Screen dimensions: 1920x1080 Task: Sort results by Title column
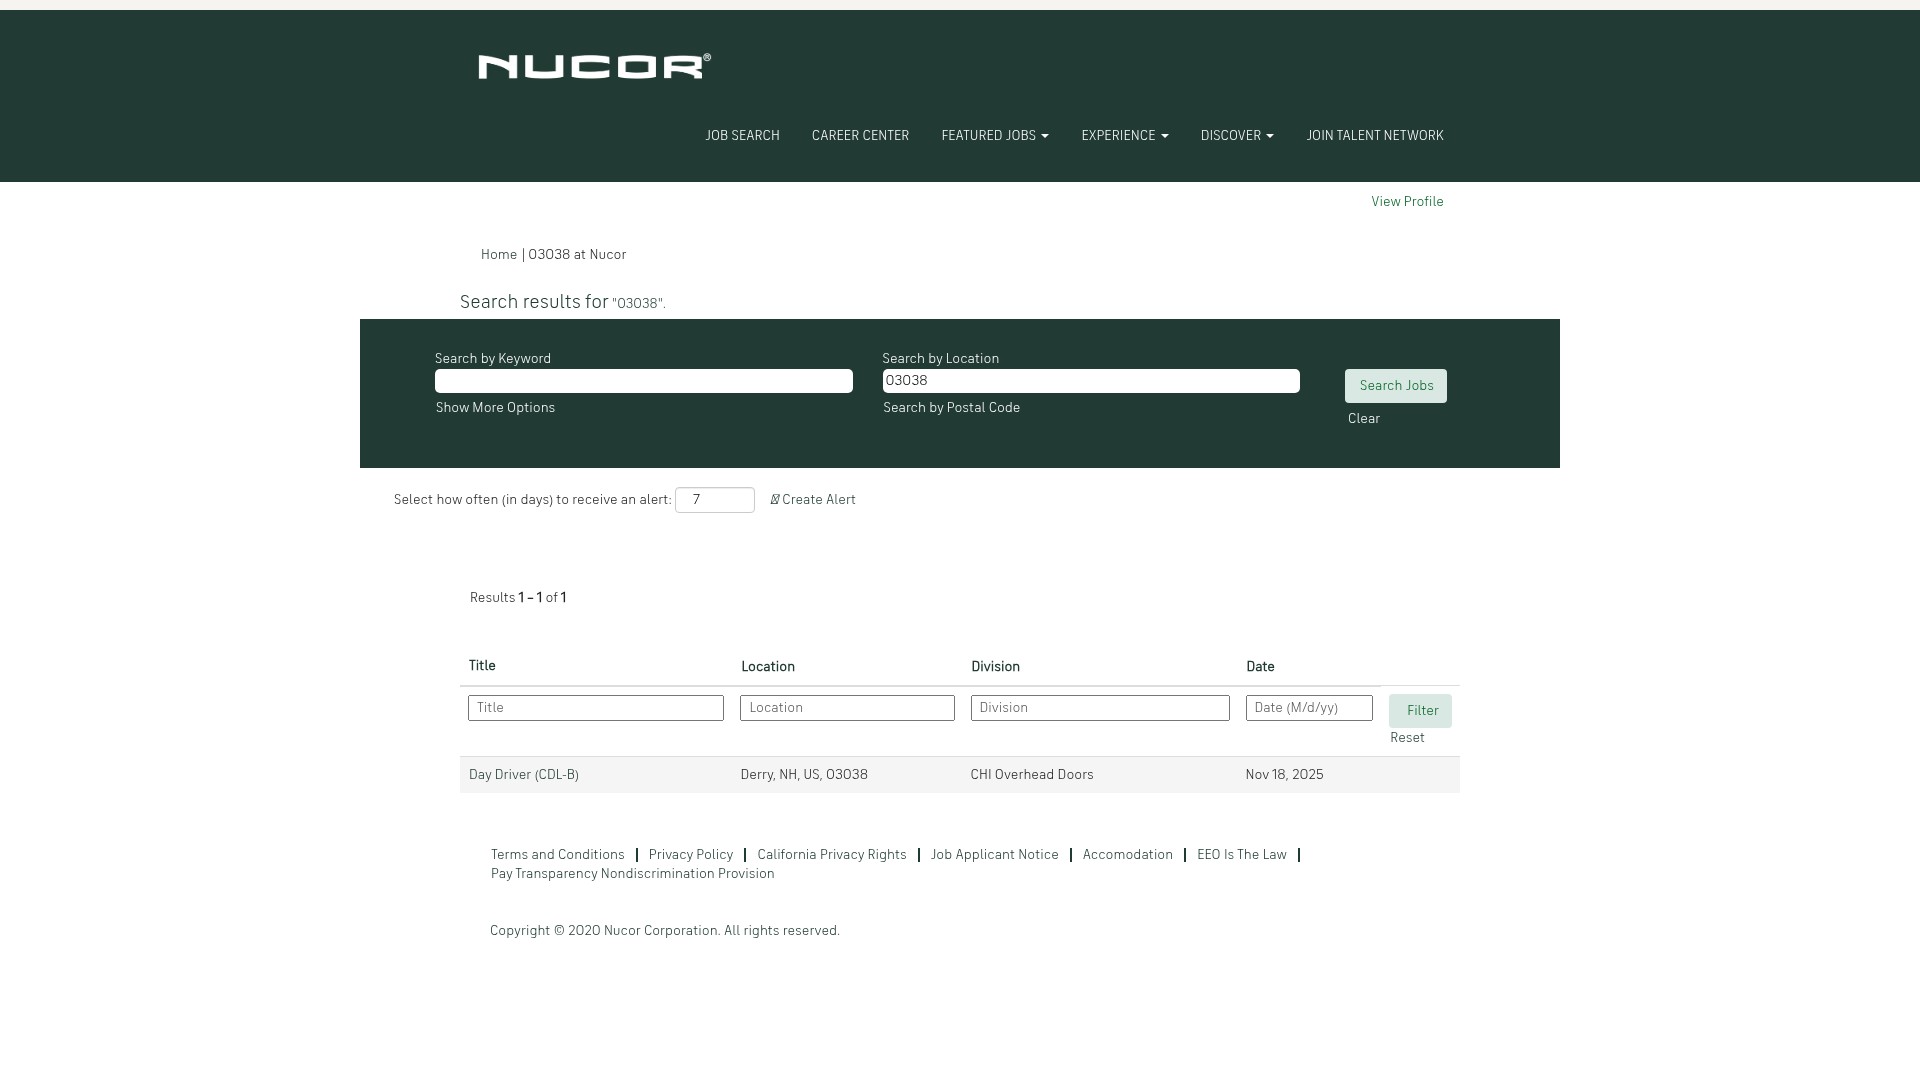(x=482, y=666)
